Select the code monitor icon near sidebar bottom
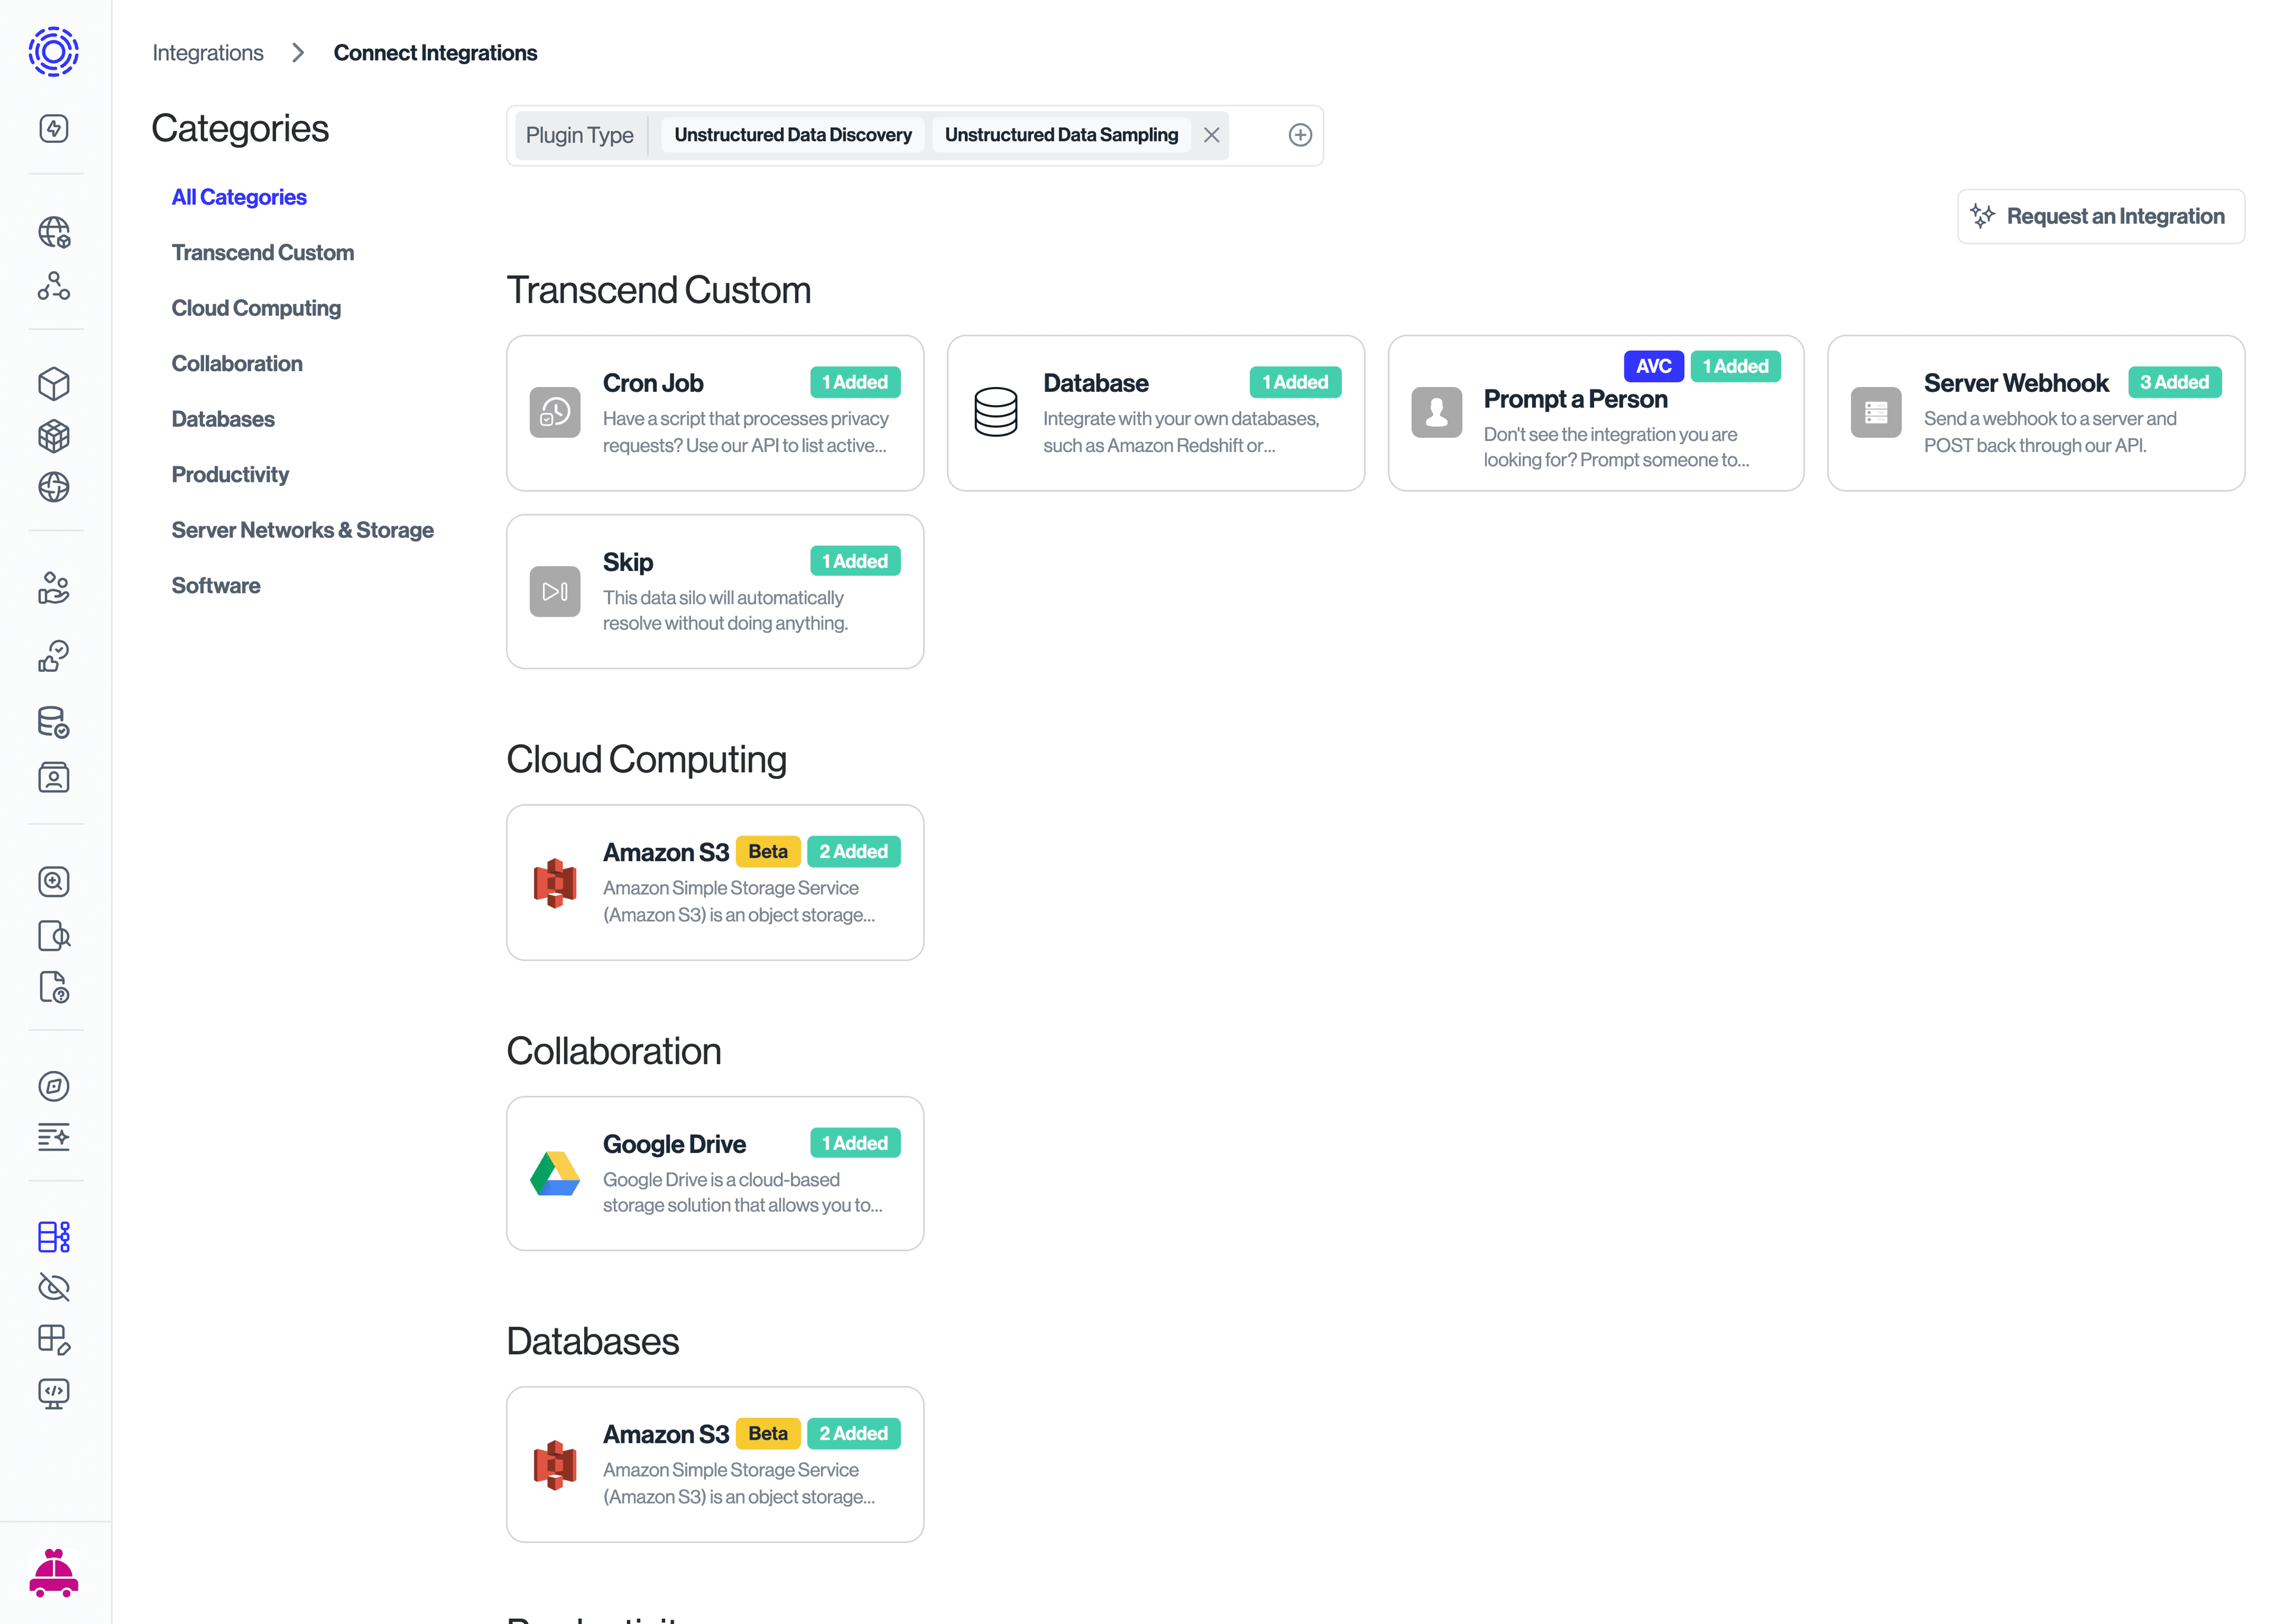 54,1393
